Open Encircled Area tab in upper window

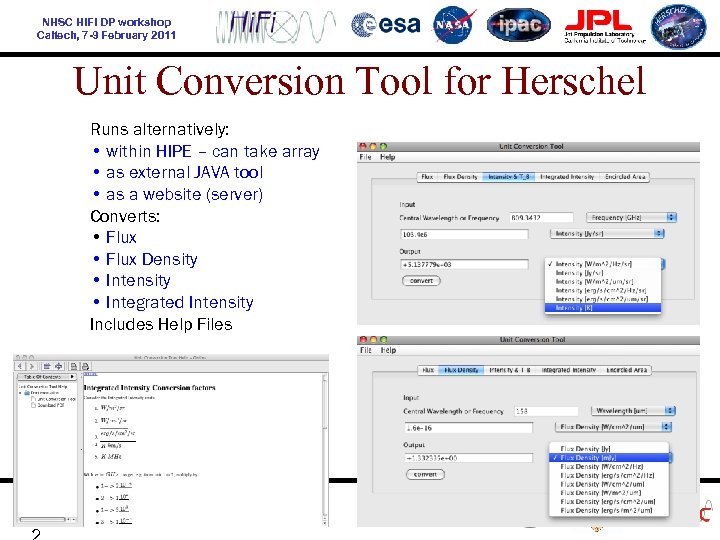click(x=624, y=177)
